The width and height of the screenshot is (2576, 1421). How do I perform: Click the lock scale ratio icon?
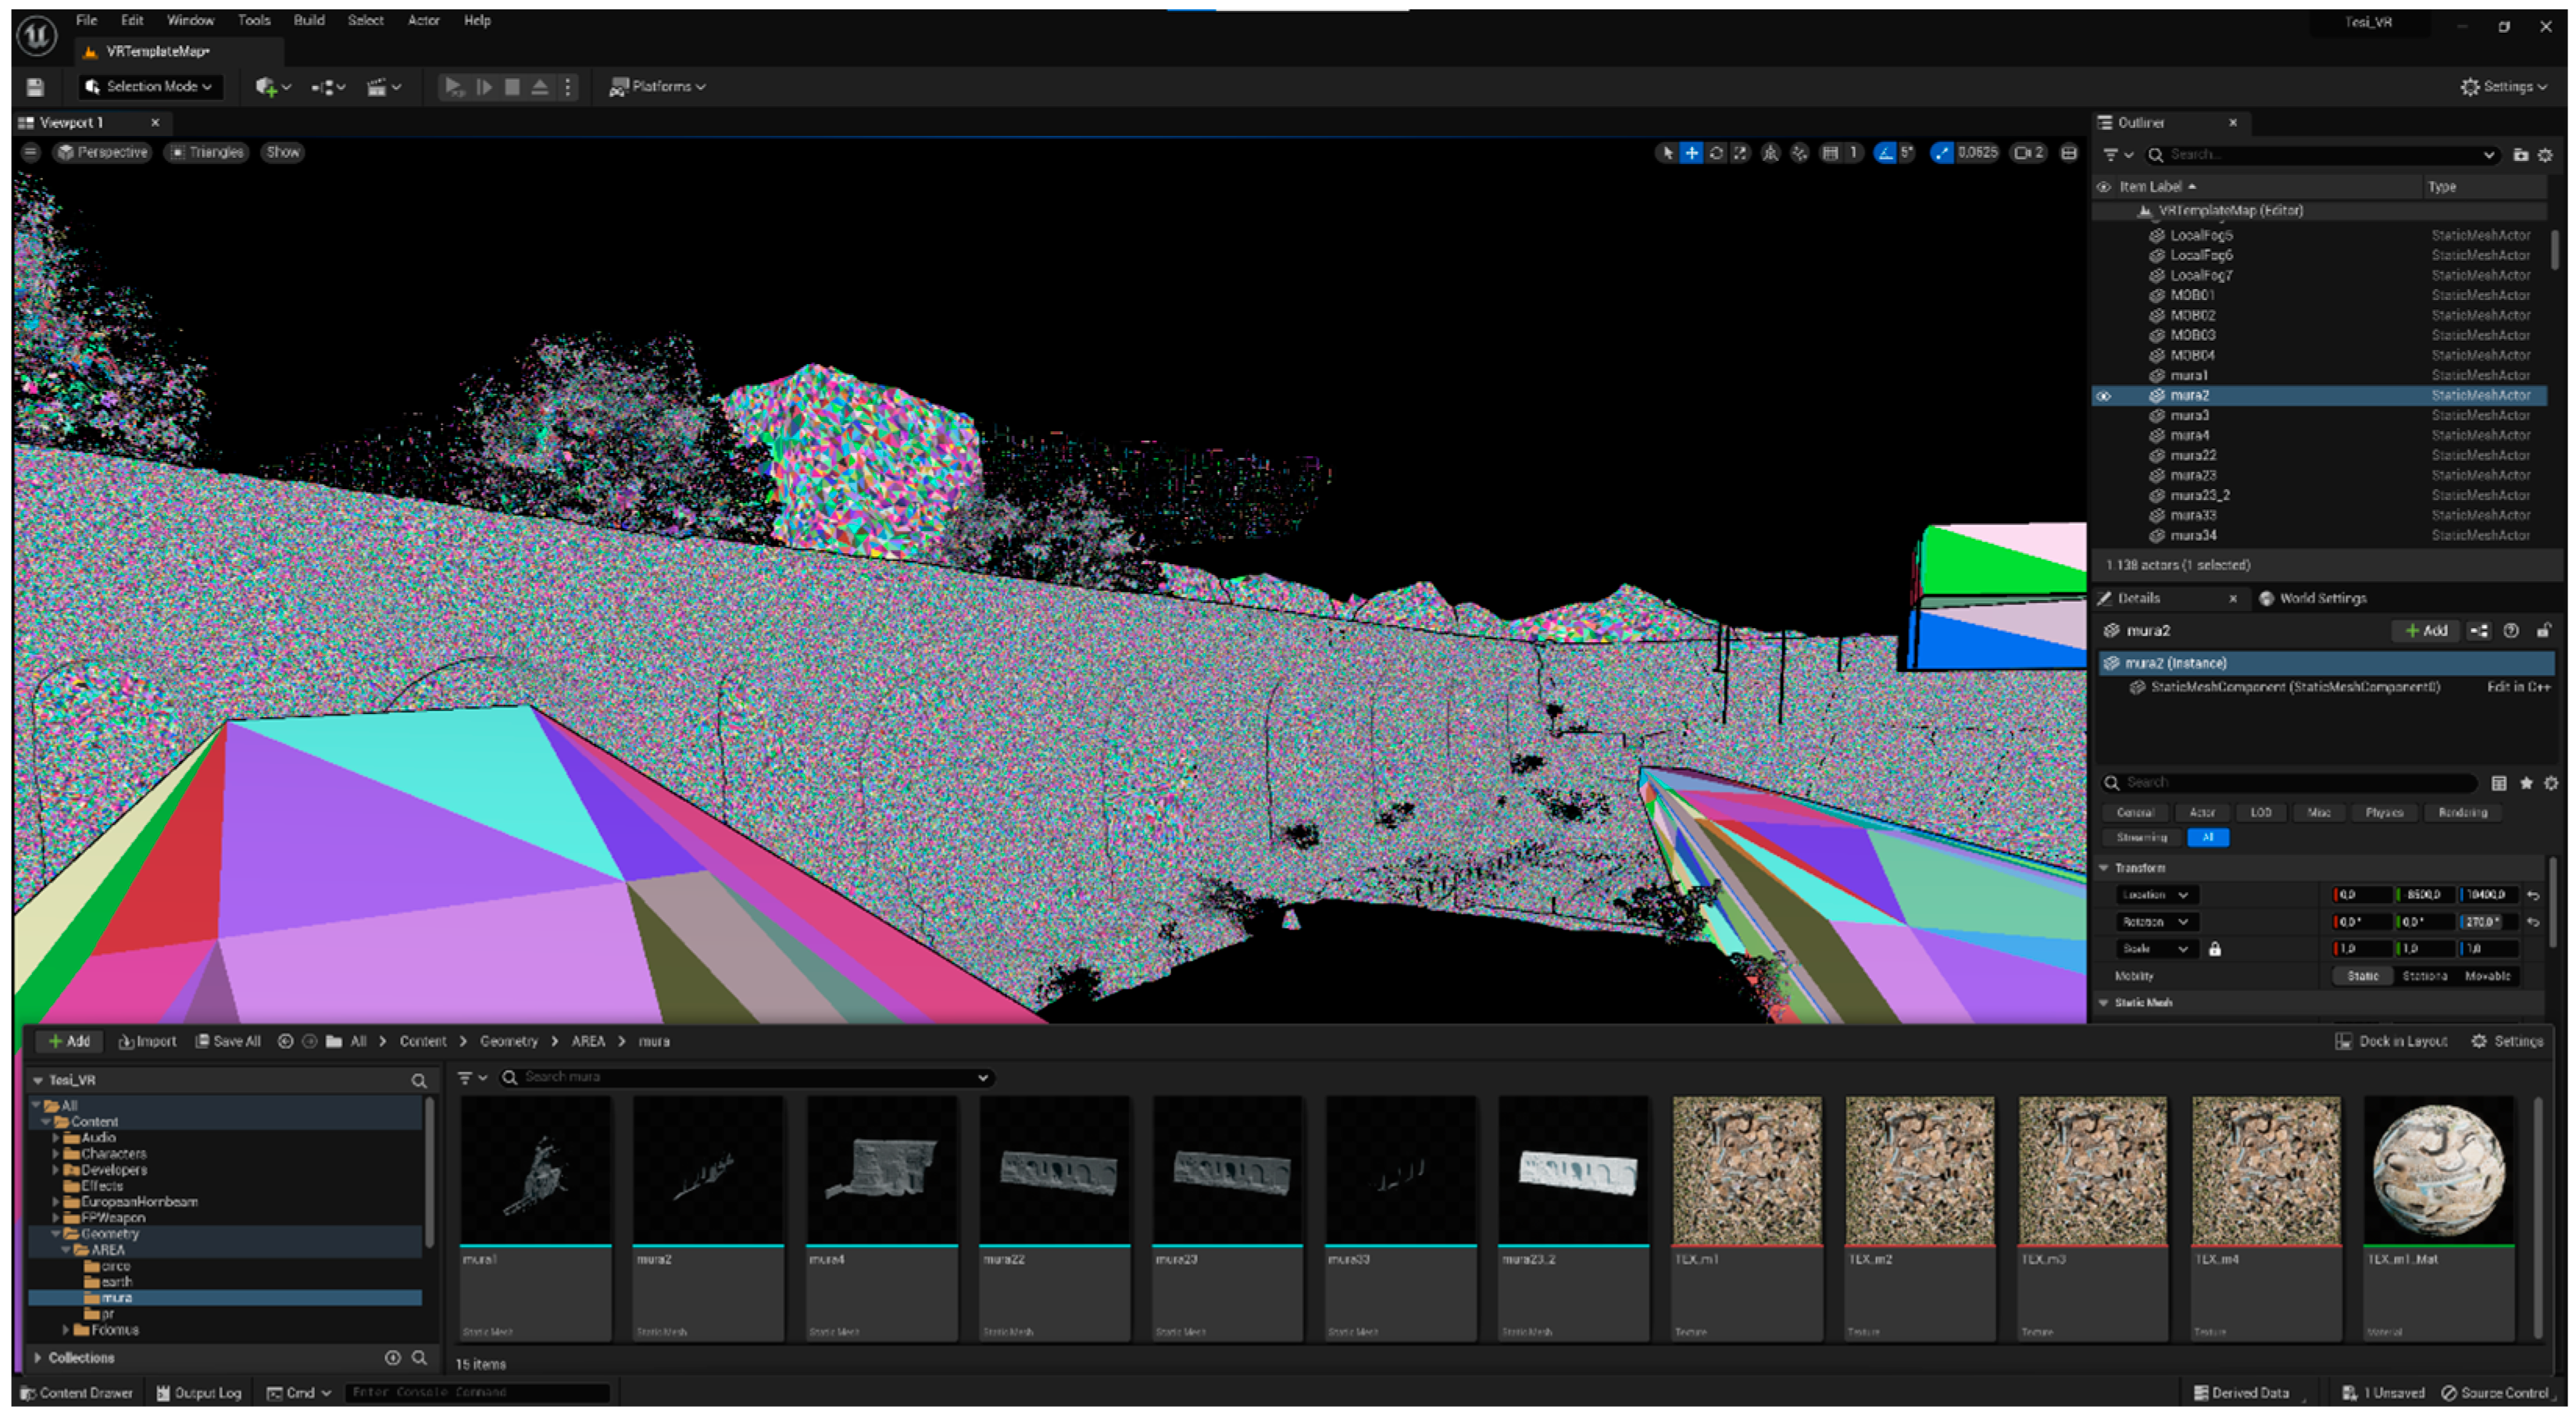2214,949
